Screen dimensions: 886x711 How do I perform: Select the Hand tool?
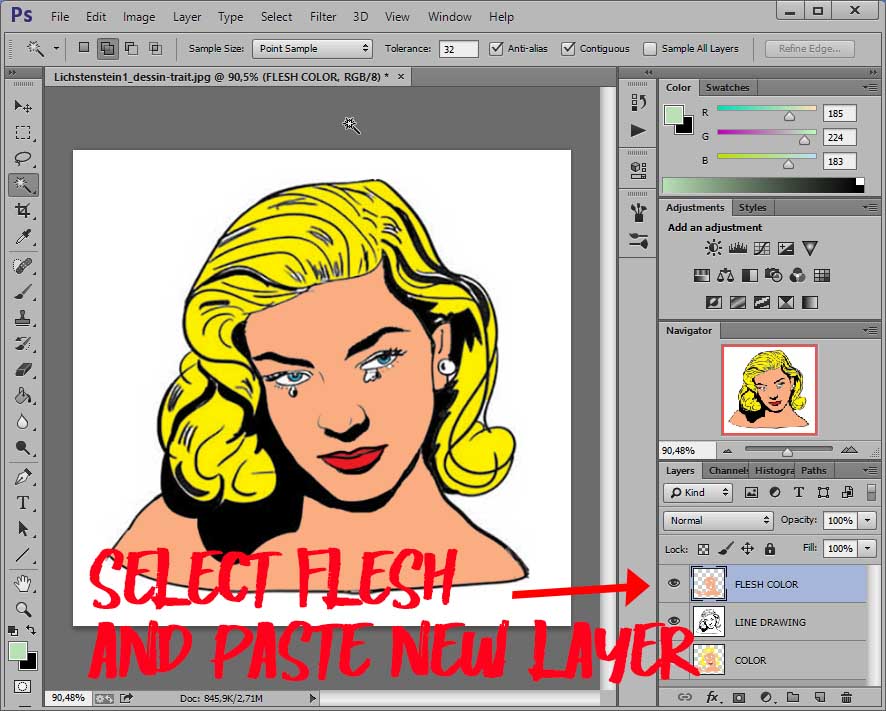pyautogui.click(x=23, y=583)
